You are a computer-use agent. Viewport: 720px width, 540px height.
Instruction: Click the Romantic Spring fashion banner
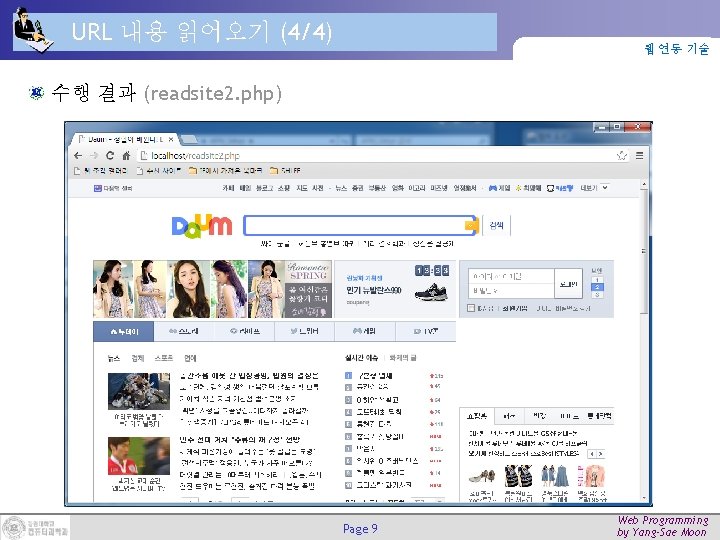(x=213, y=289)
